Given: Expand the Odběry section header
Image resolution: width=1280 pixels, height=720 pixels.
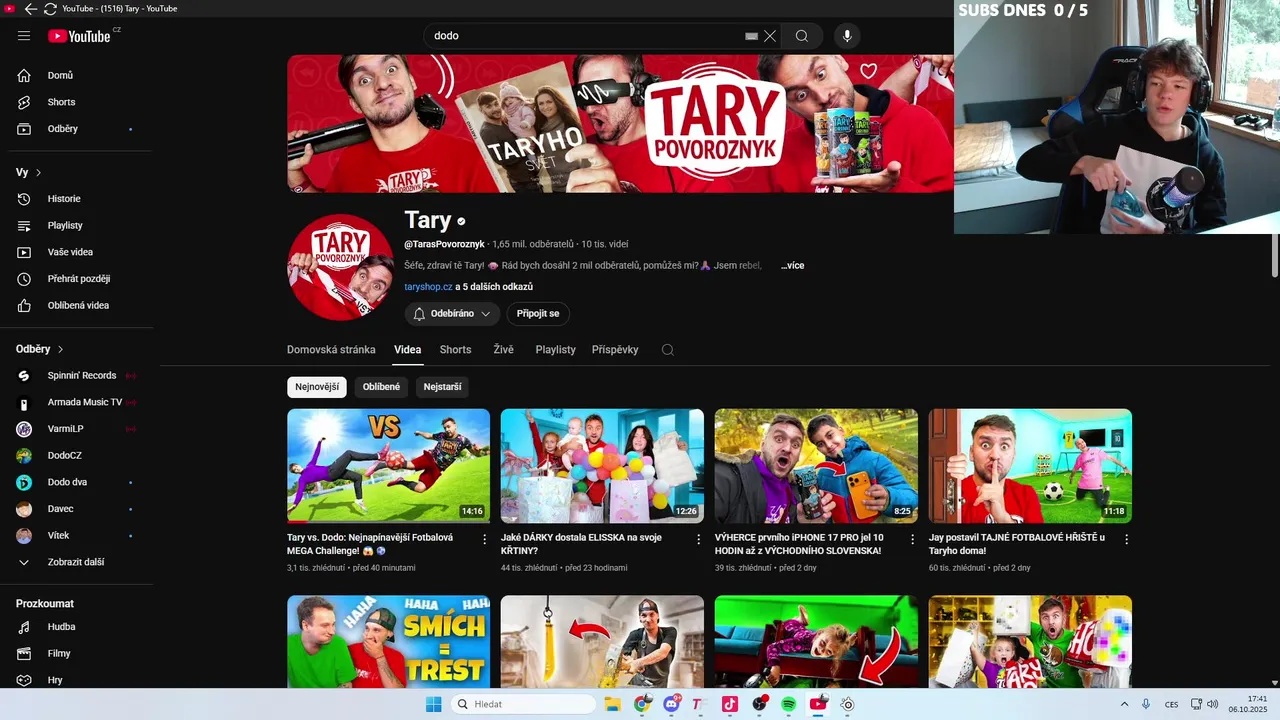Looking at the screenshot, I should coord(40,349).
